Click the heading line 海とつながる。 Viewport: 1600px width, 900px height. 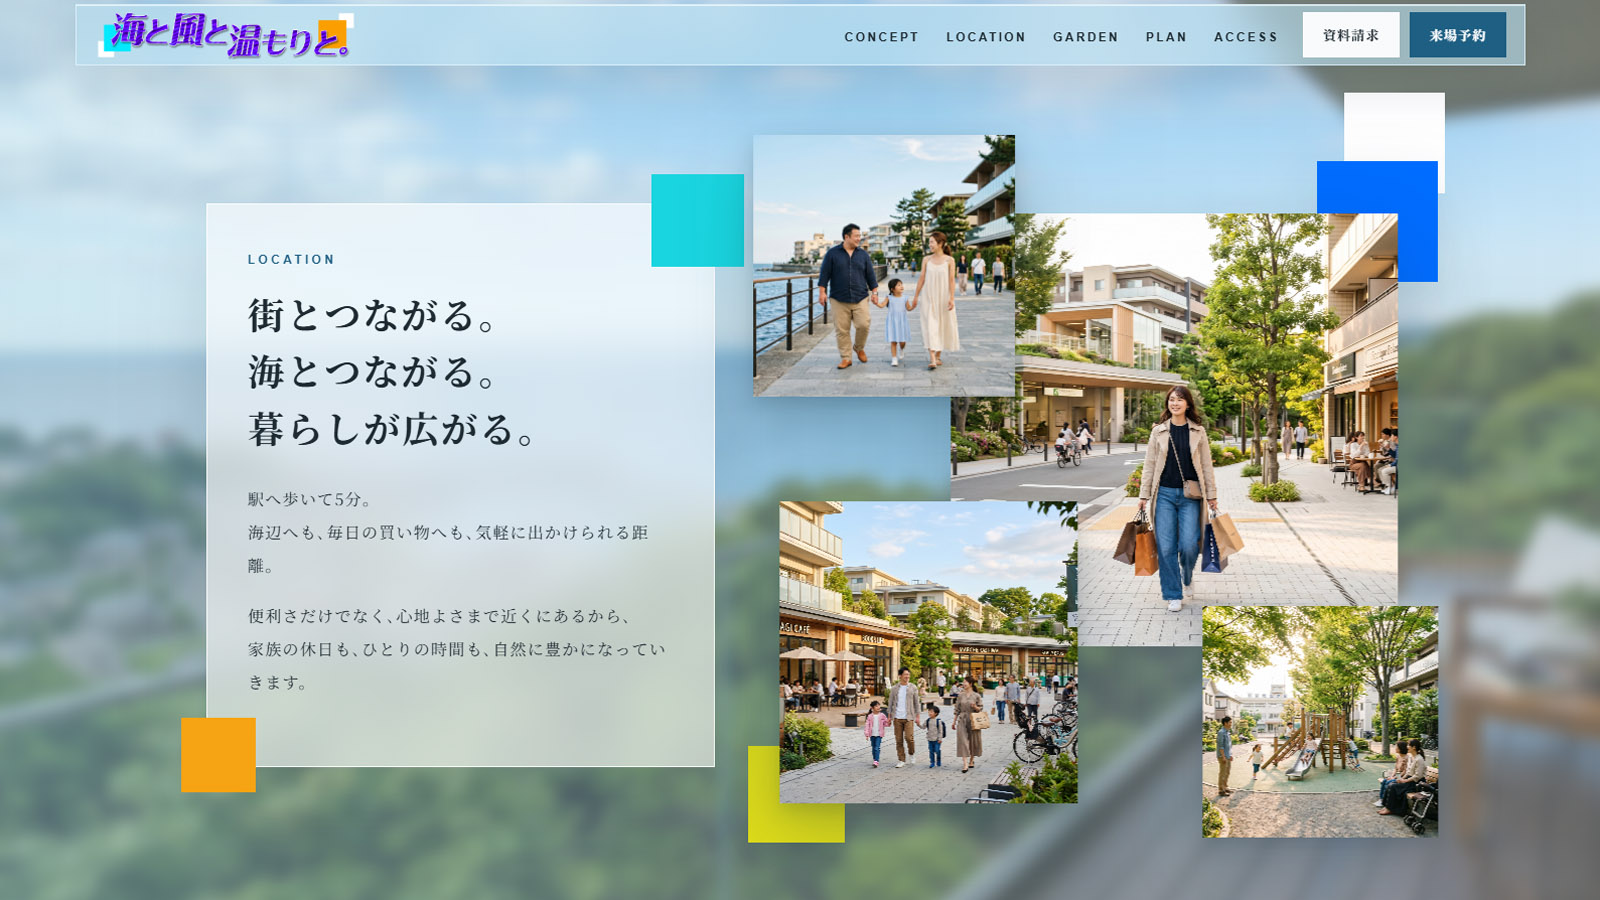(374, 372)
